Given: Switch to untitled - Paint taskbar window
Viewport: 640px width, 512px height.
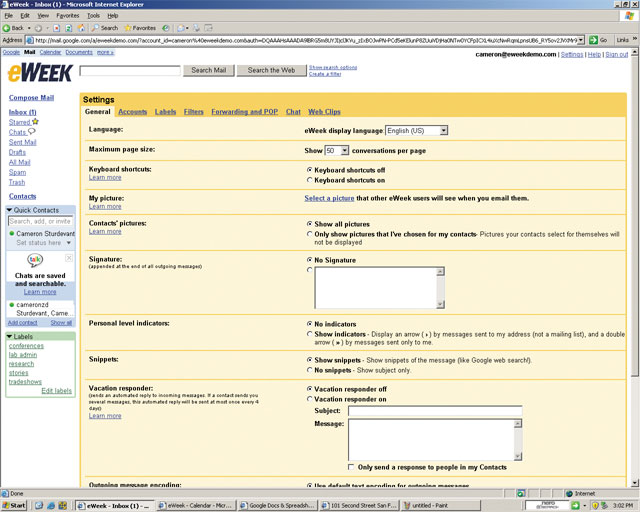Looking at the screenshot, I should 441,505.
